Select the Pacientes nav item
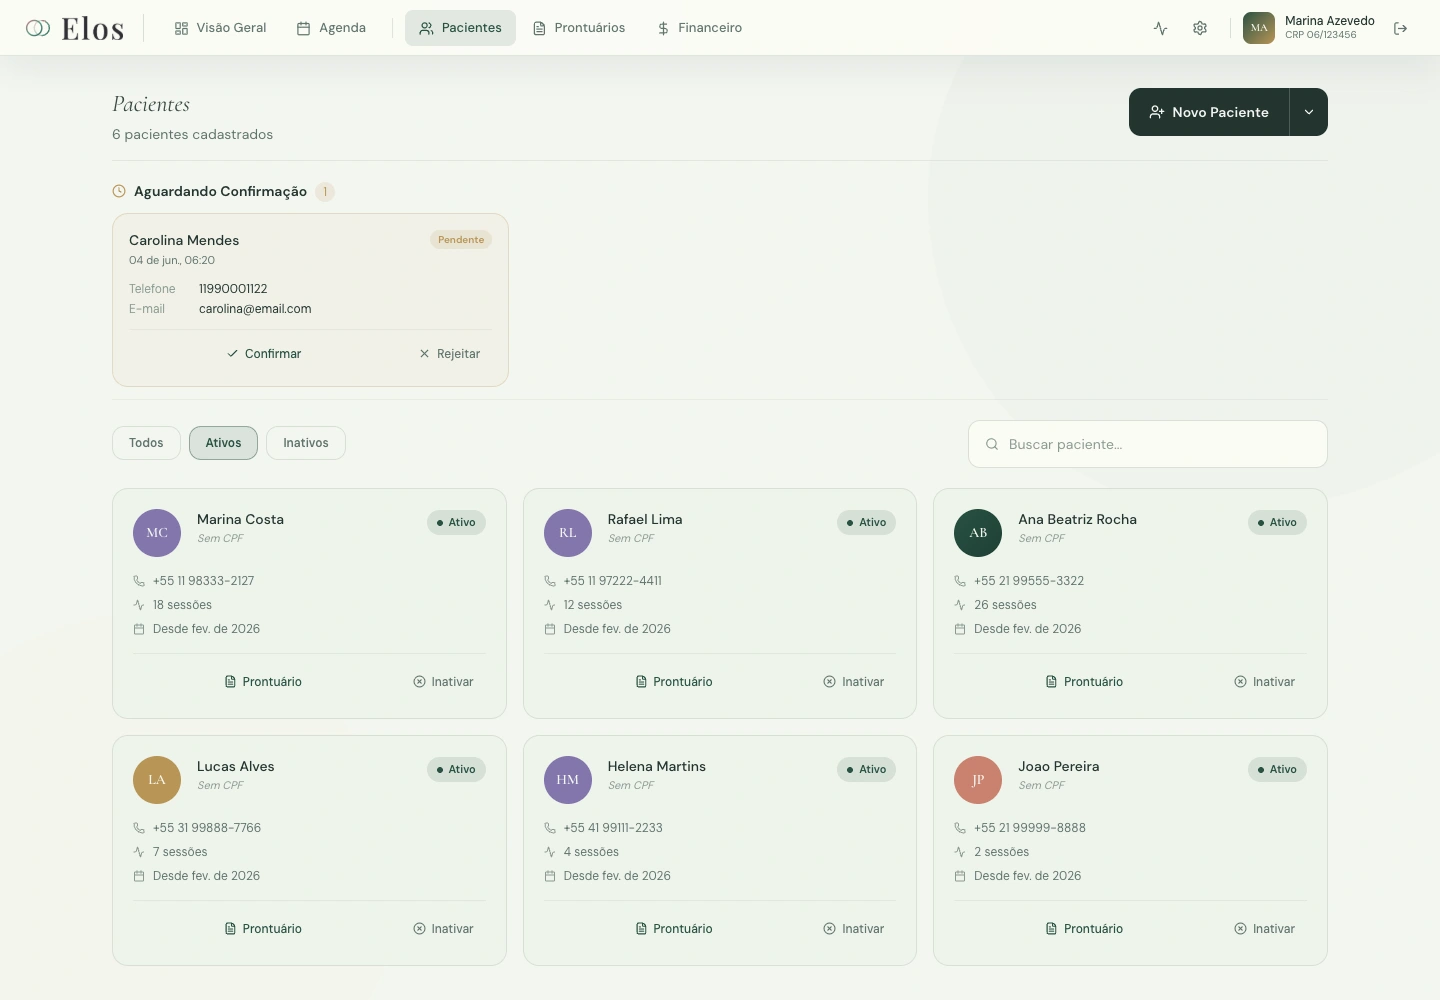1440x1000 pixels. coord(460,28)
